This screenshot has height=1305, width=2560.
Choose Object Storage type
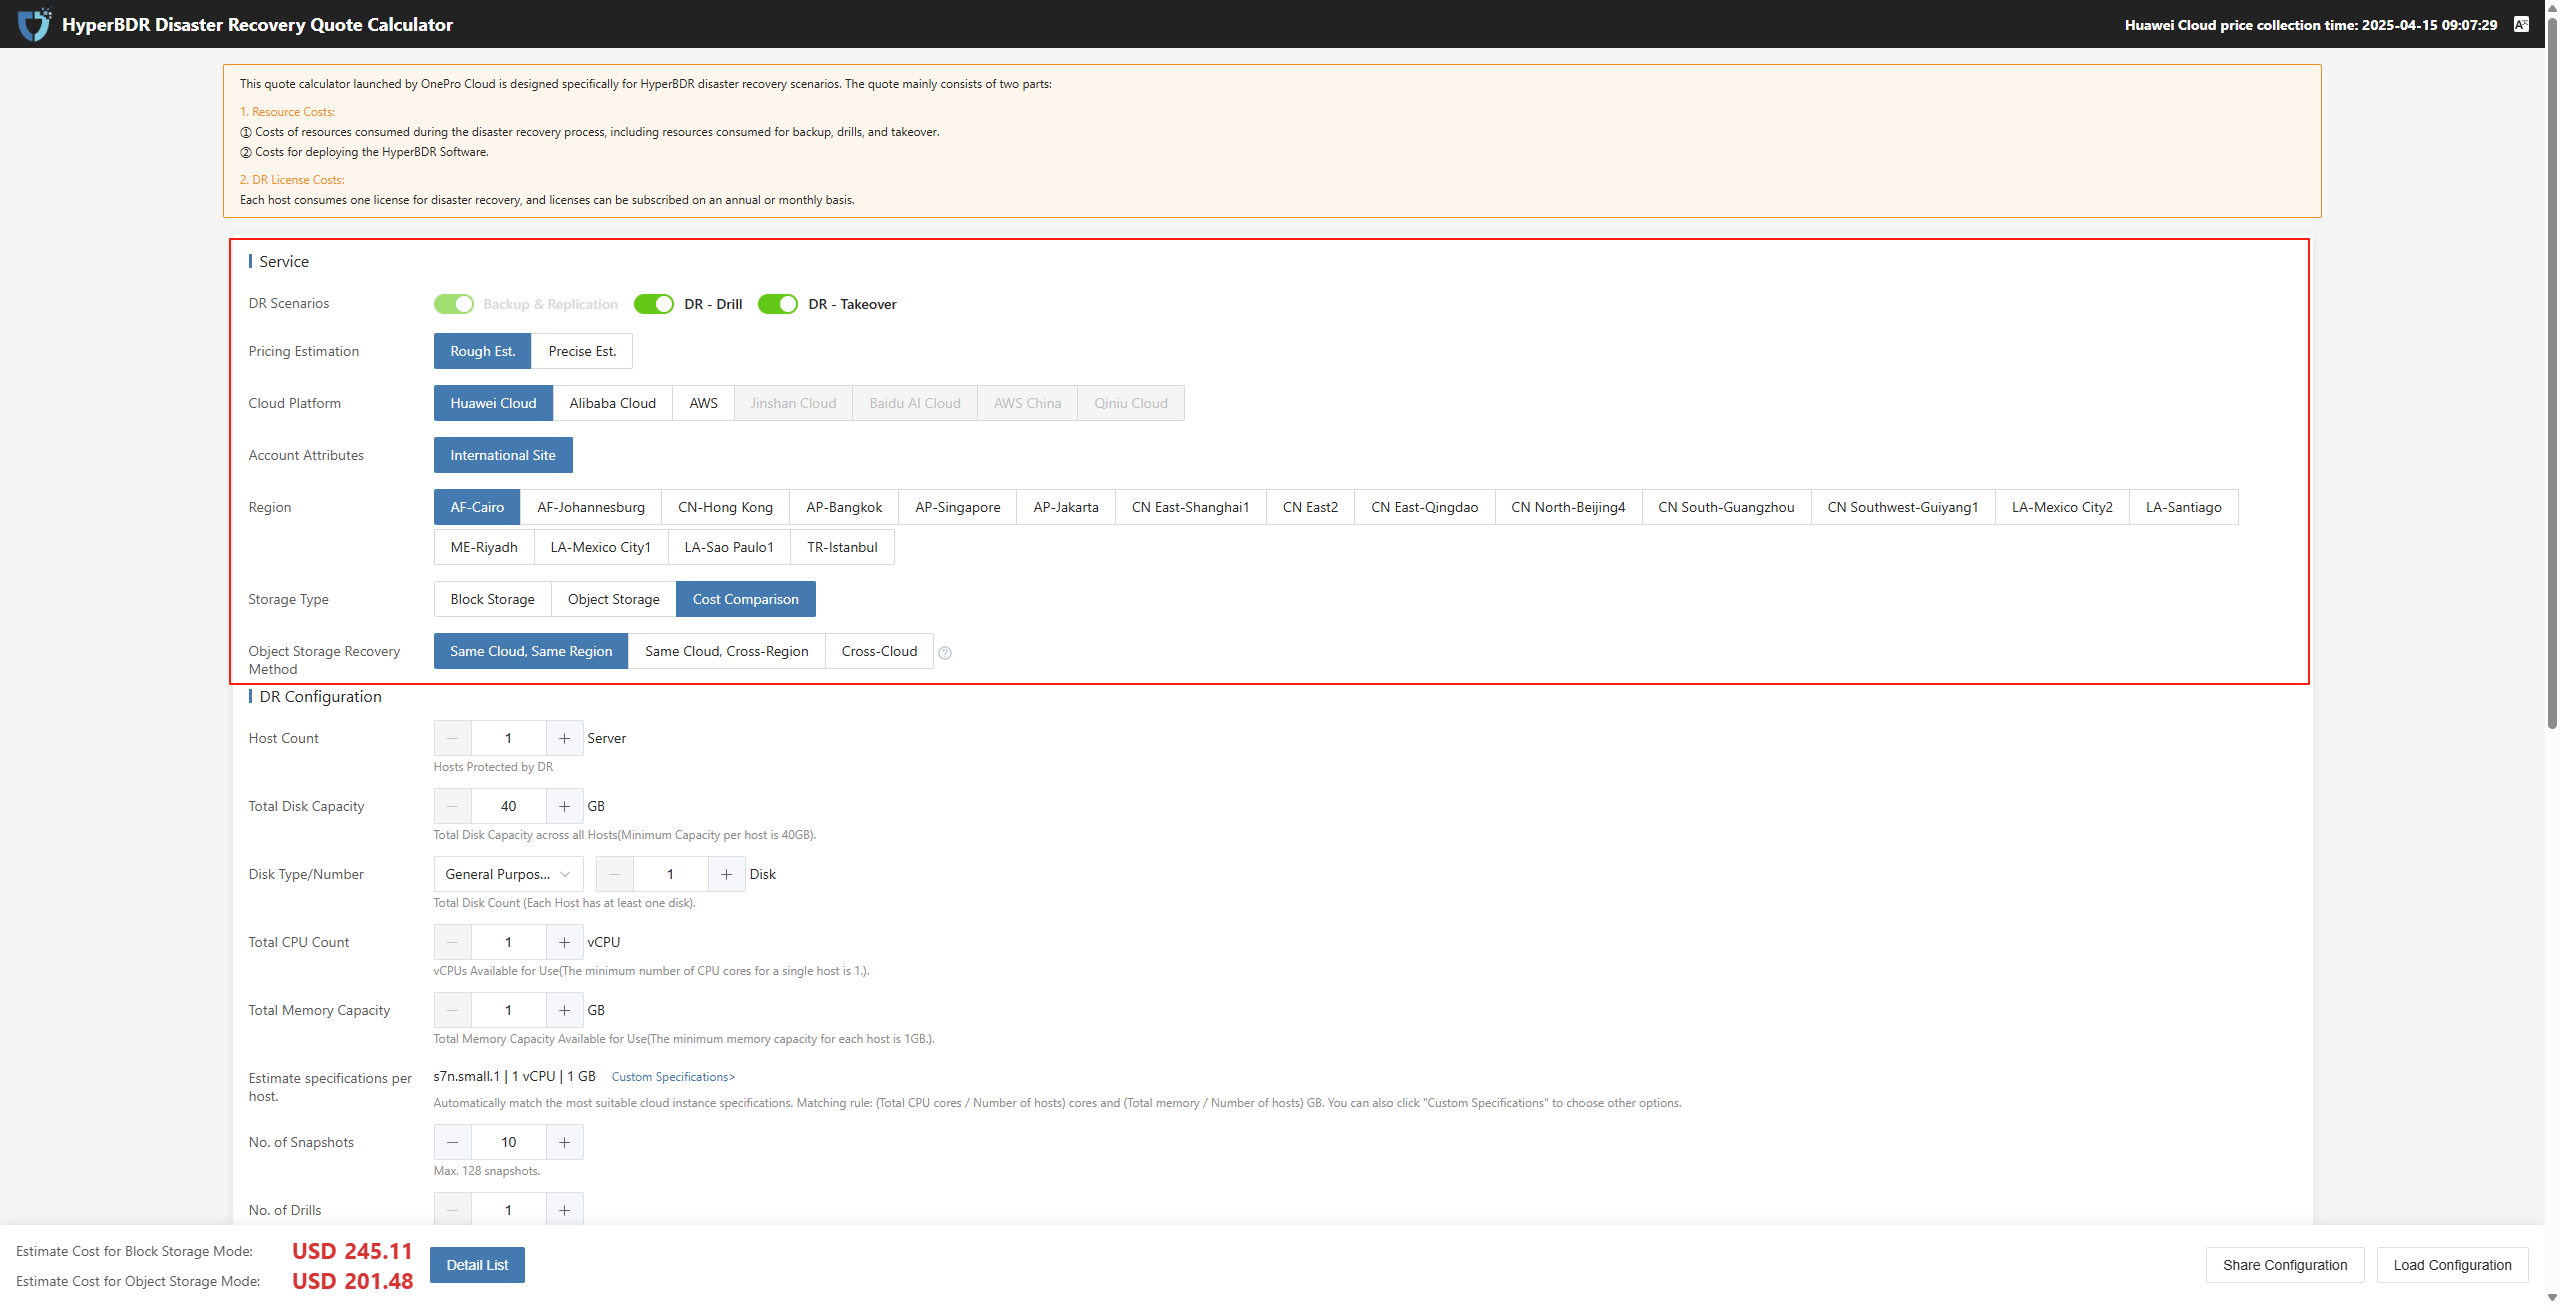pos(614,599)
